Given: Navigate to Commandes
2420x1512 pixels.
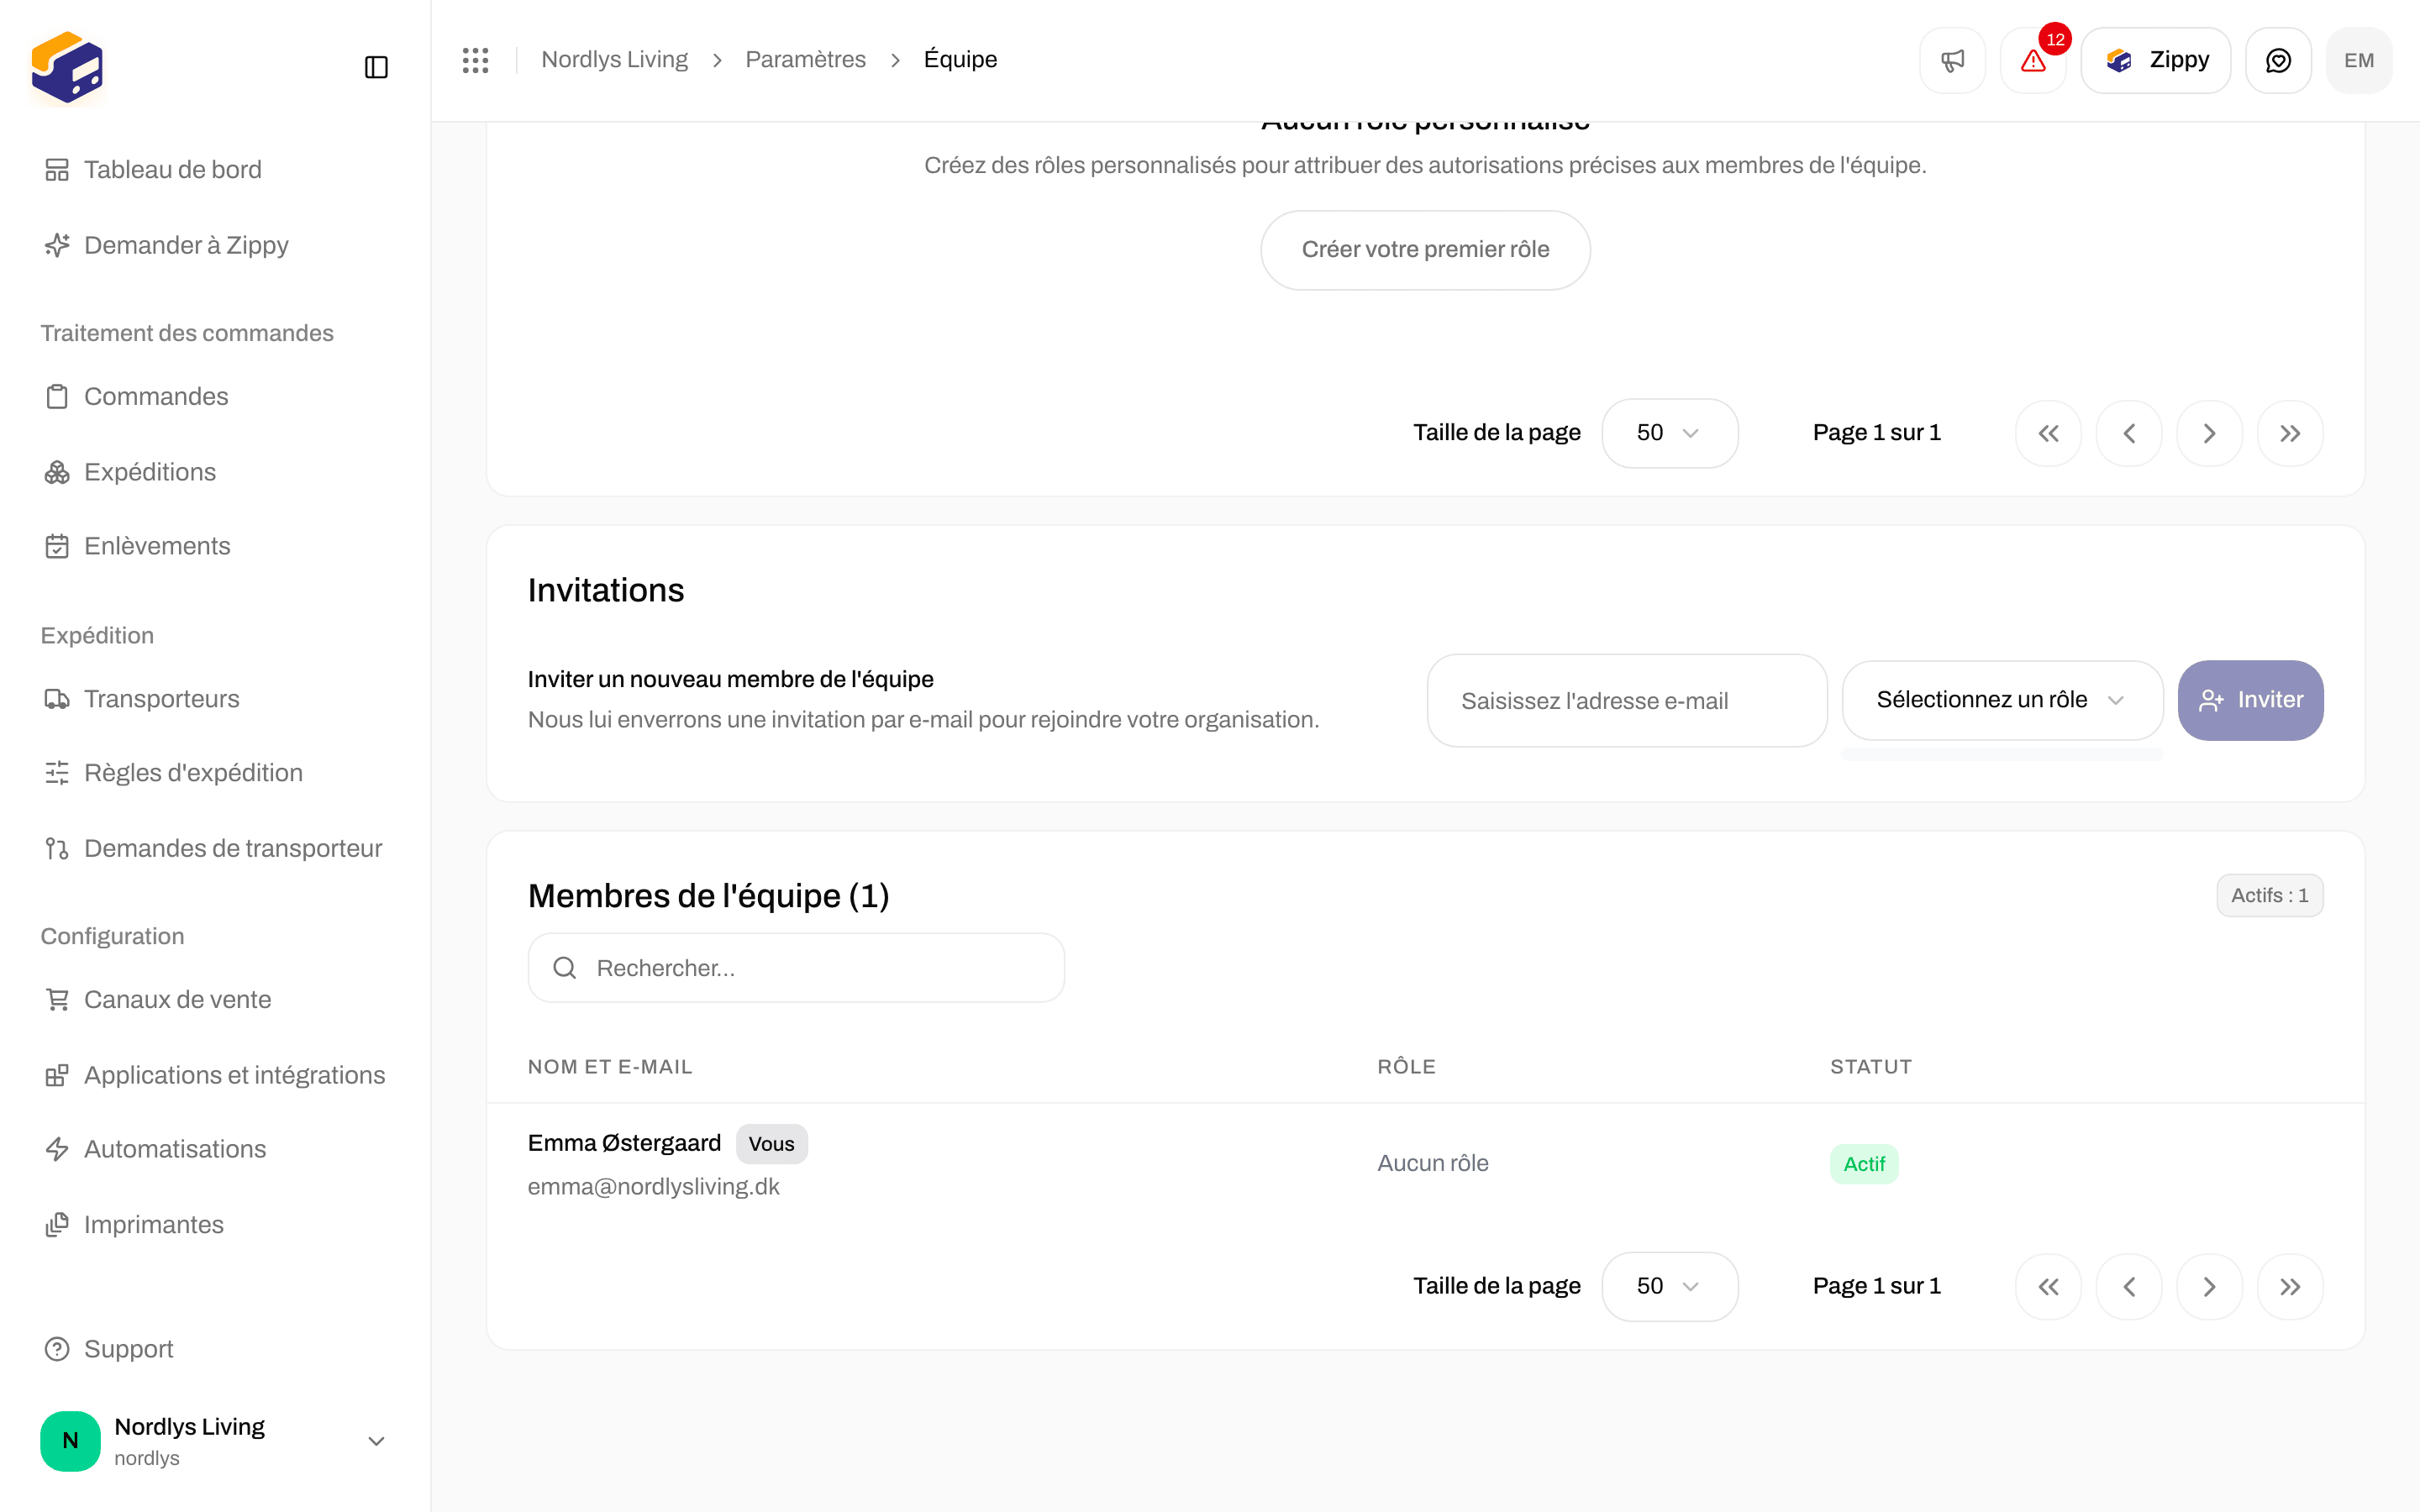Looking at the screenshot, I should coord(136,396).
